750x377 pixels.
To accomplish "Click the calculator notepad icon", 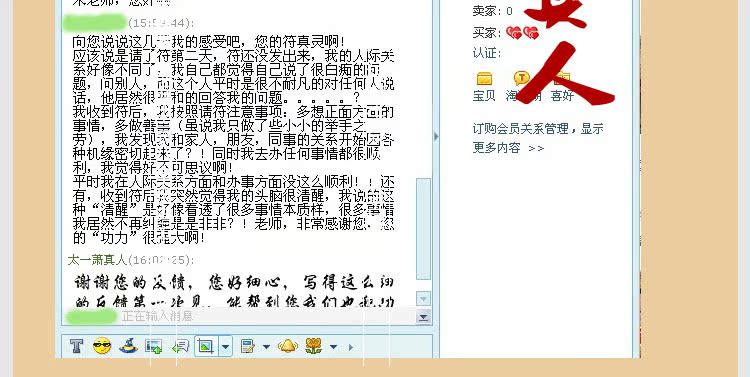I will click(x=248, y=346).
